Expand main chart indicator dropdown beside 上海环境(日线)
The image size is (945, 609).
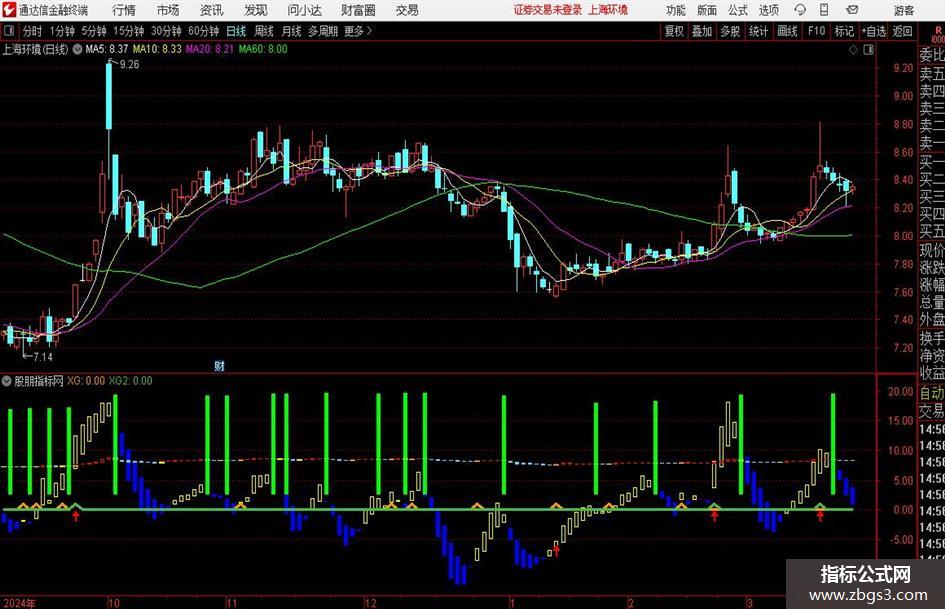77,49
